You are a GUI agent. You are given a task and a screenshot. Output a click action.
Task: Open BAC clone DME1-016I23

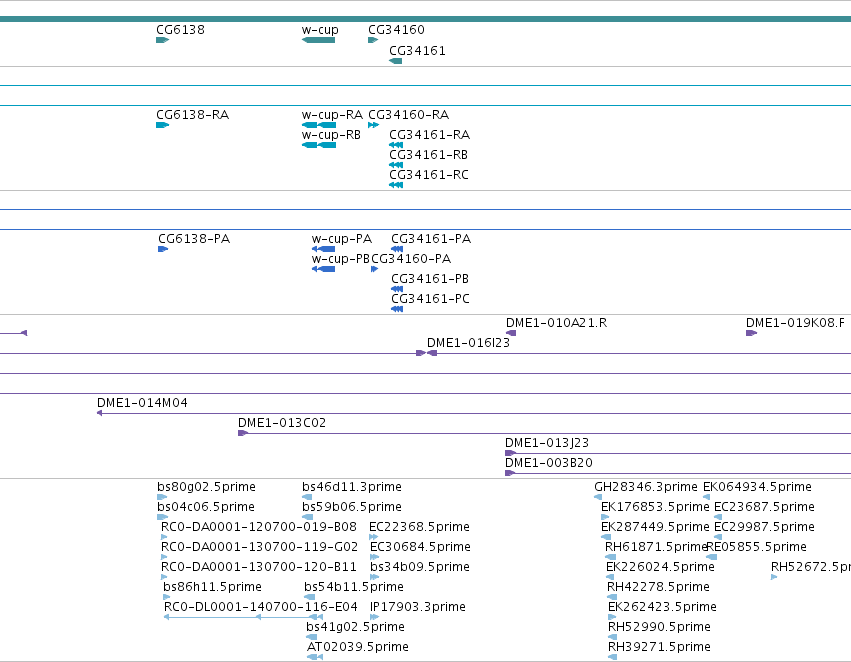point(468,343)
